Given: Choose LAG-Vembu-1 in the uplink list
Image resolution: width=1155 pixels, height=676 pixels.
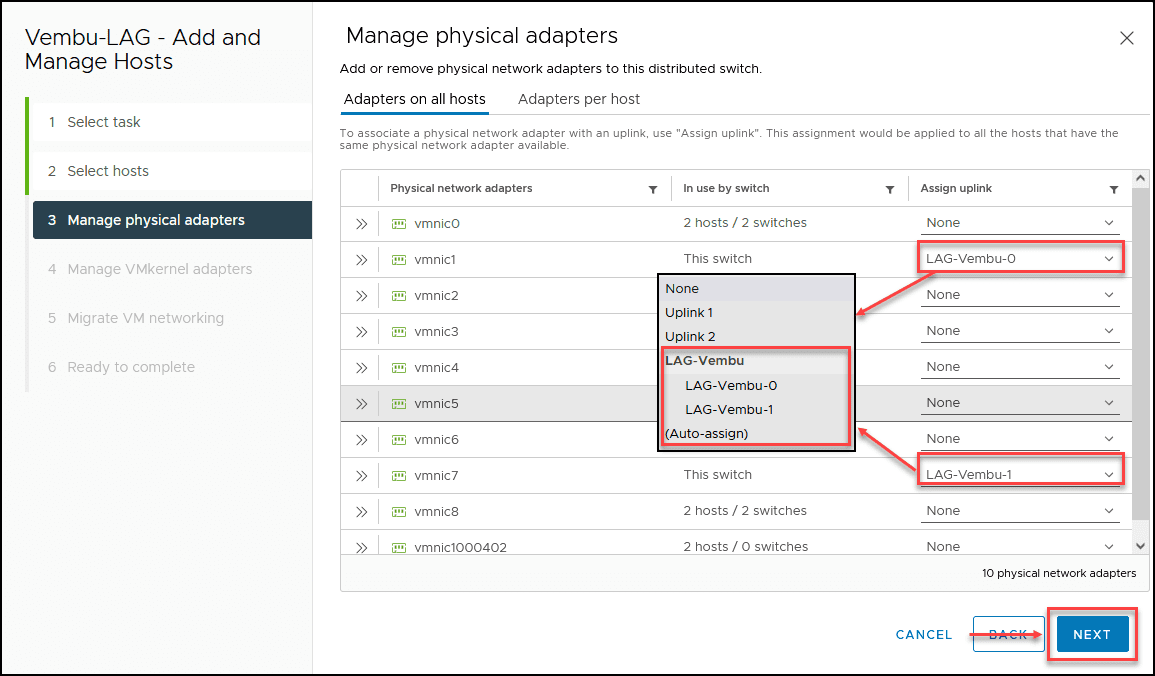Looking at the screenshot, I should tap(756, 409).
